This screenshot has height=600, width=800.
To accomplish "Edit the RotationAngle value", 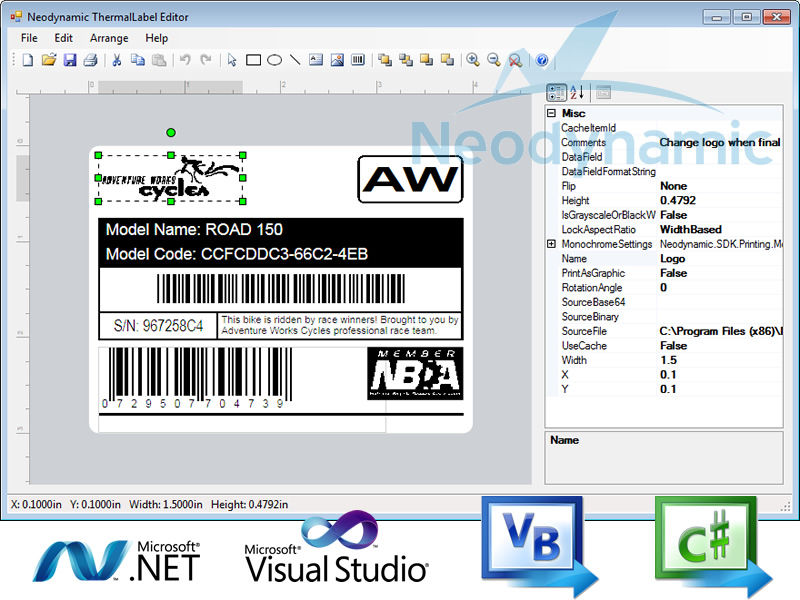I will (719, 287).
